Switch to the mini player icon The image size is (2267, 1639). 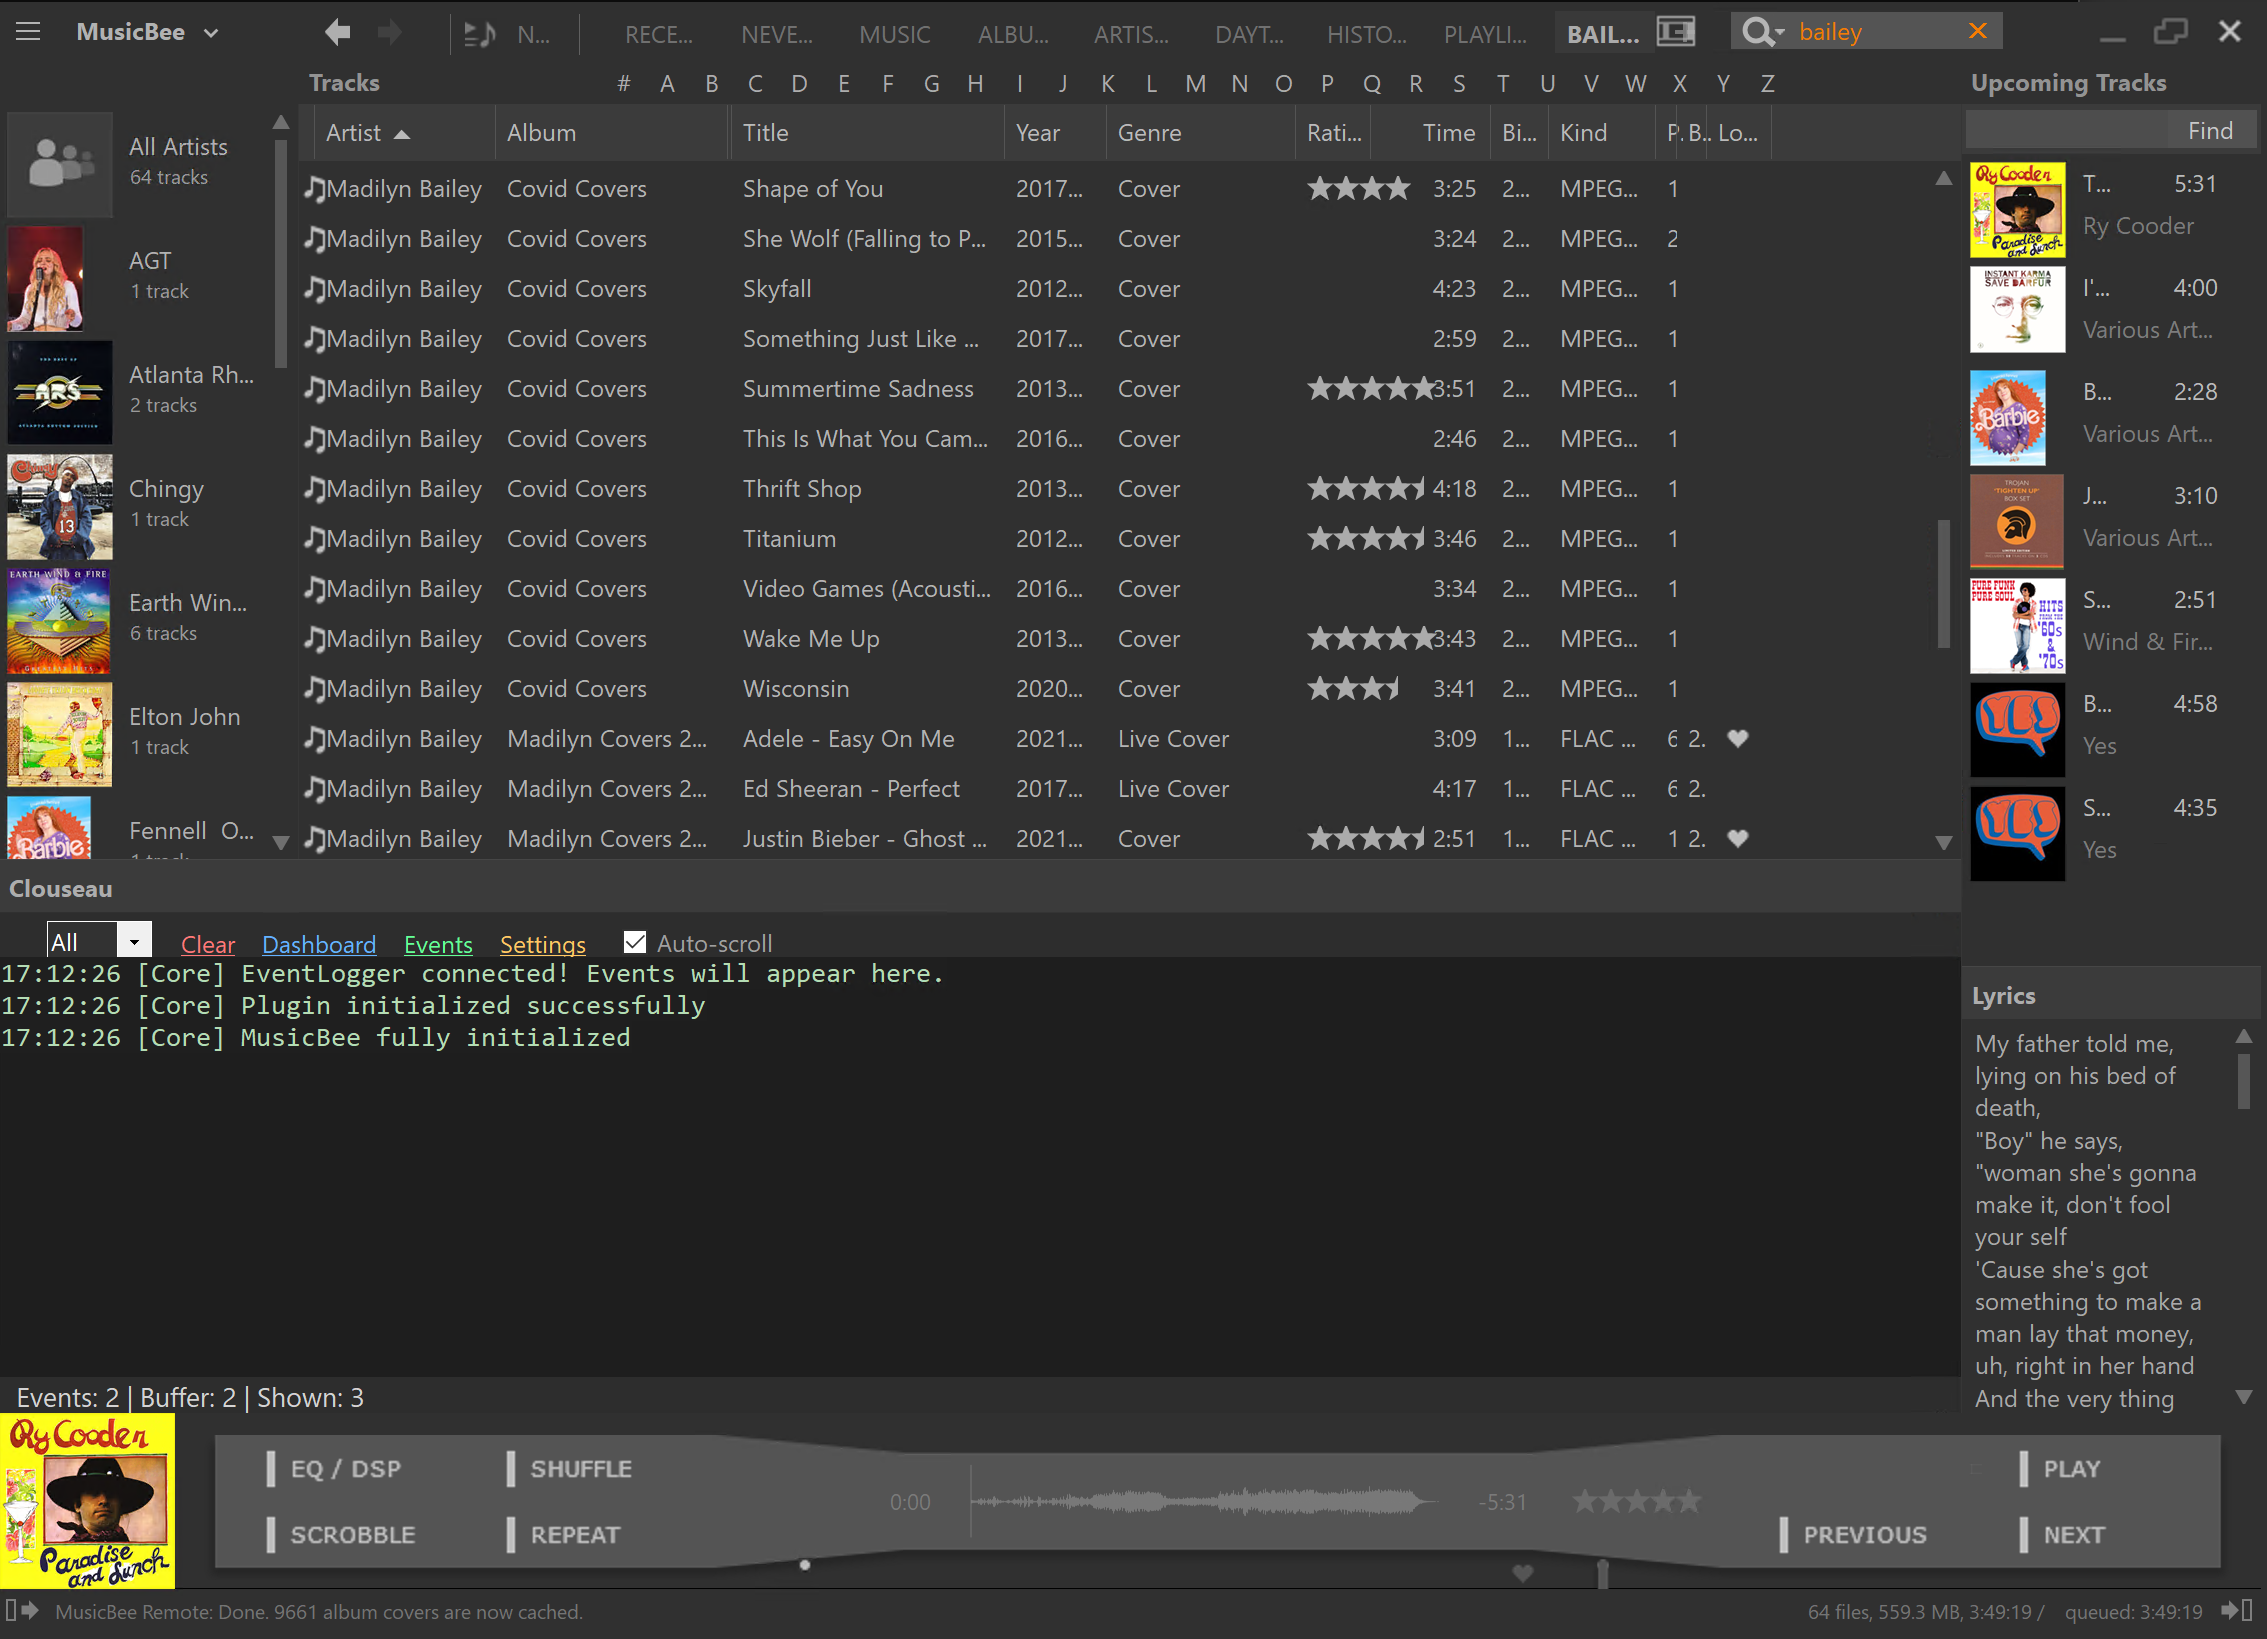1675,30
